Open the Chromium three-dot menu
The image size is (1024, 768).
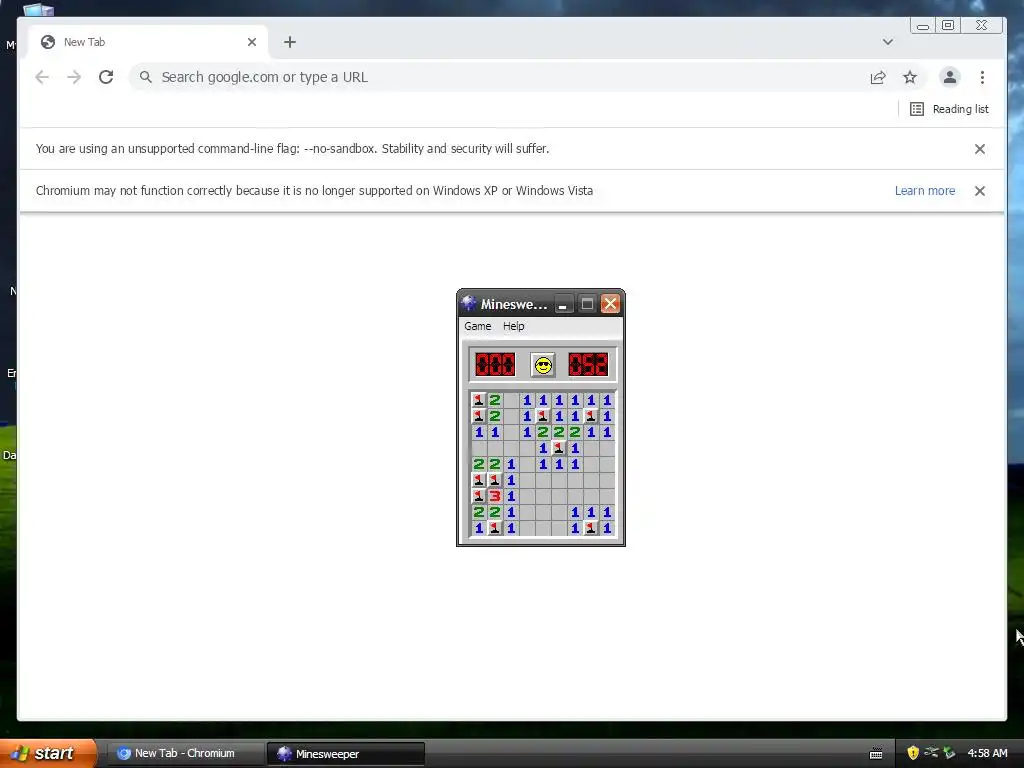point(982,77)
